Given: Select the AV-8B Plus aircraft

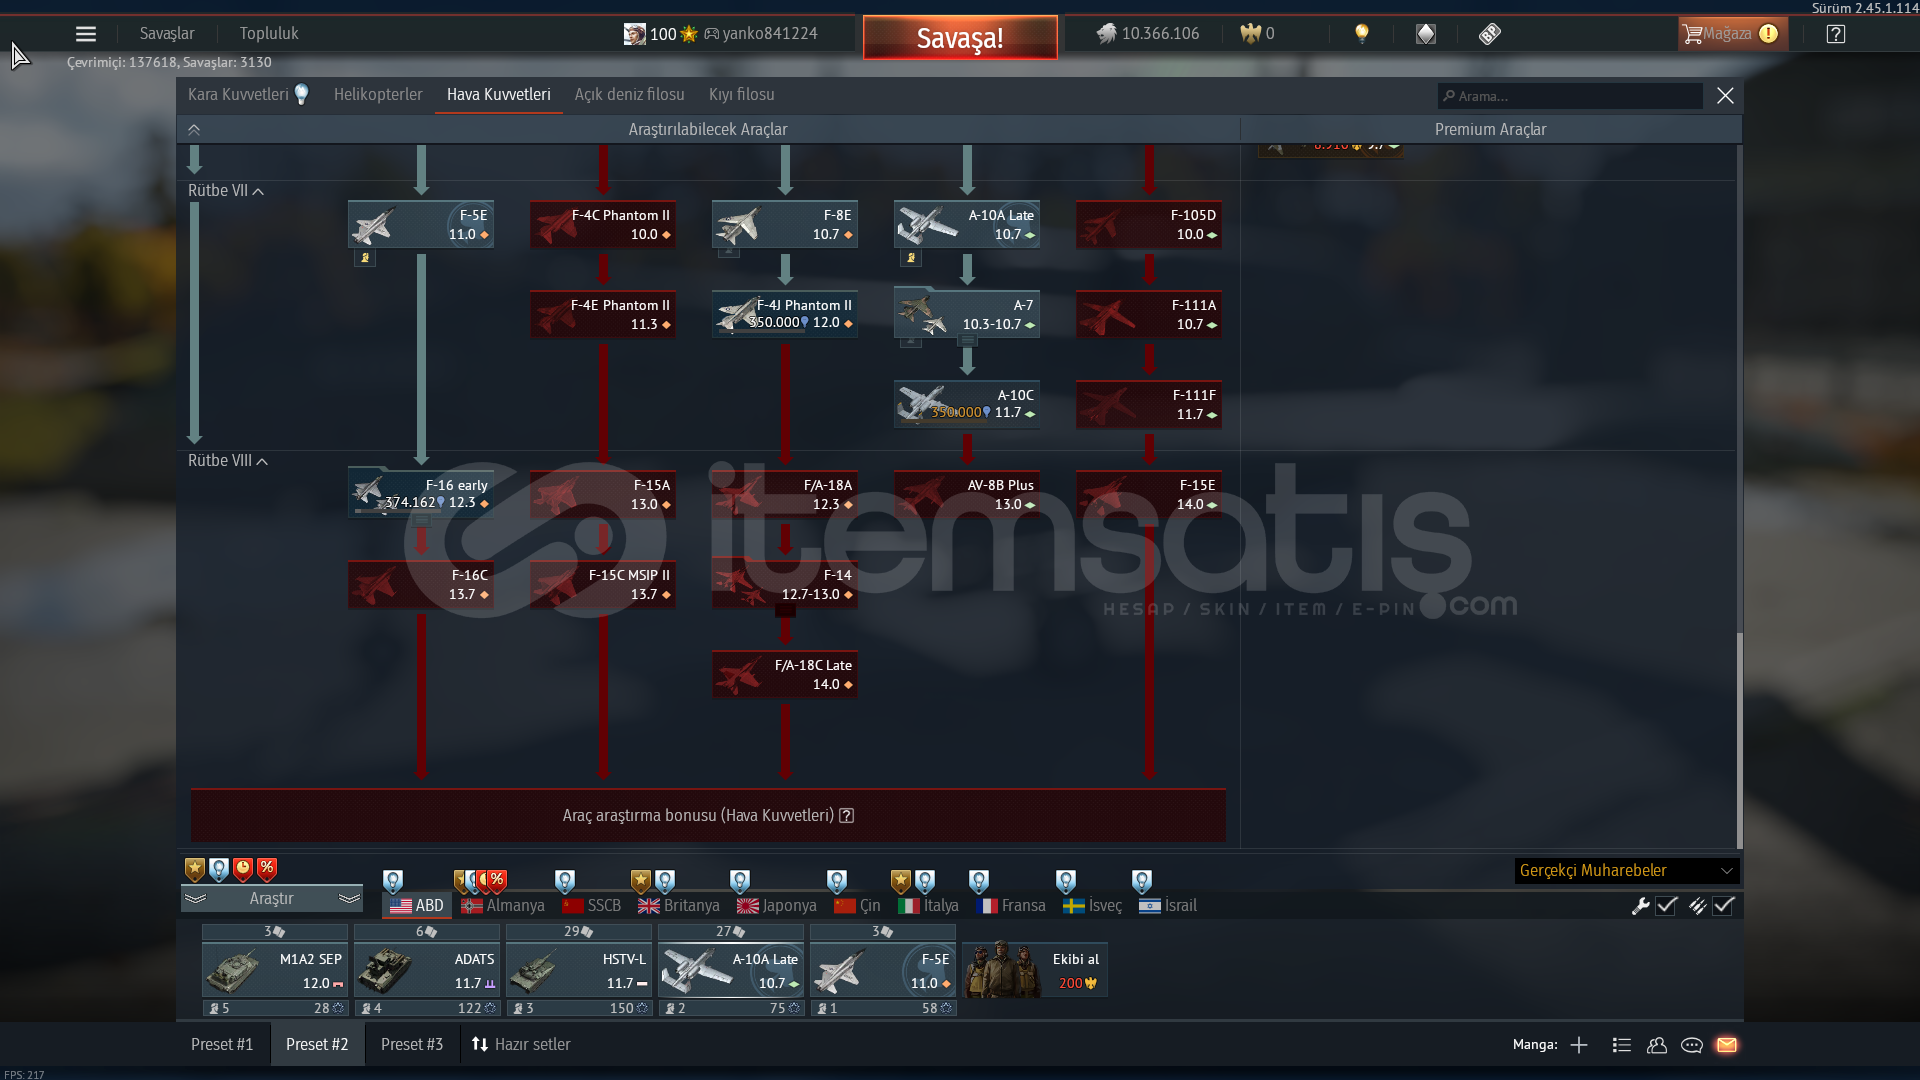Looking at the screenshot, I should pyautogui.click(x=967, y=495).
